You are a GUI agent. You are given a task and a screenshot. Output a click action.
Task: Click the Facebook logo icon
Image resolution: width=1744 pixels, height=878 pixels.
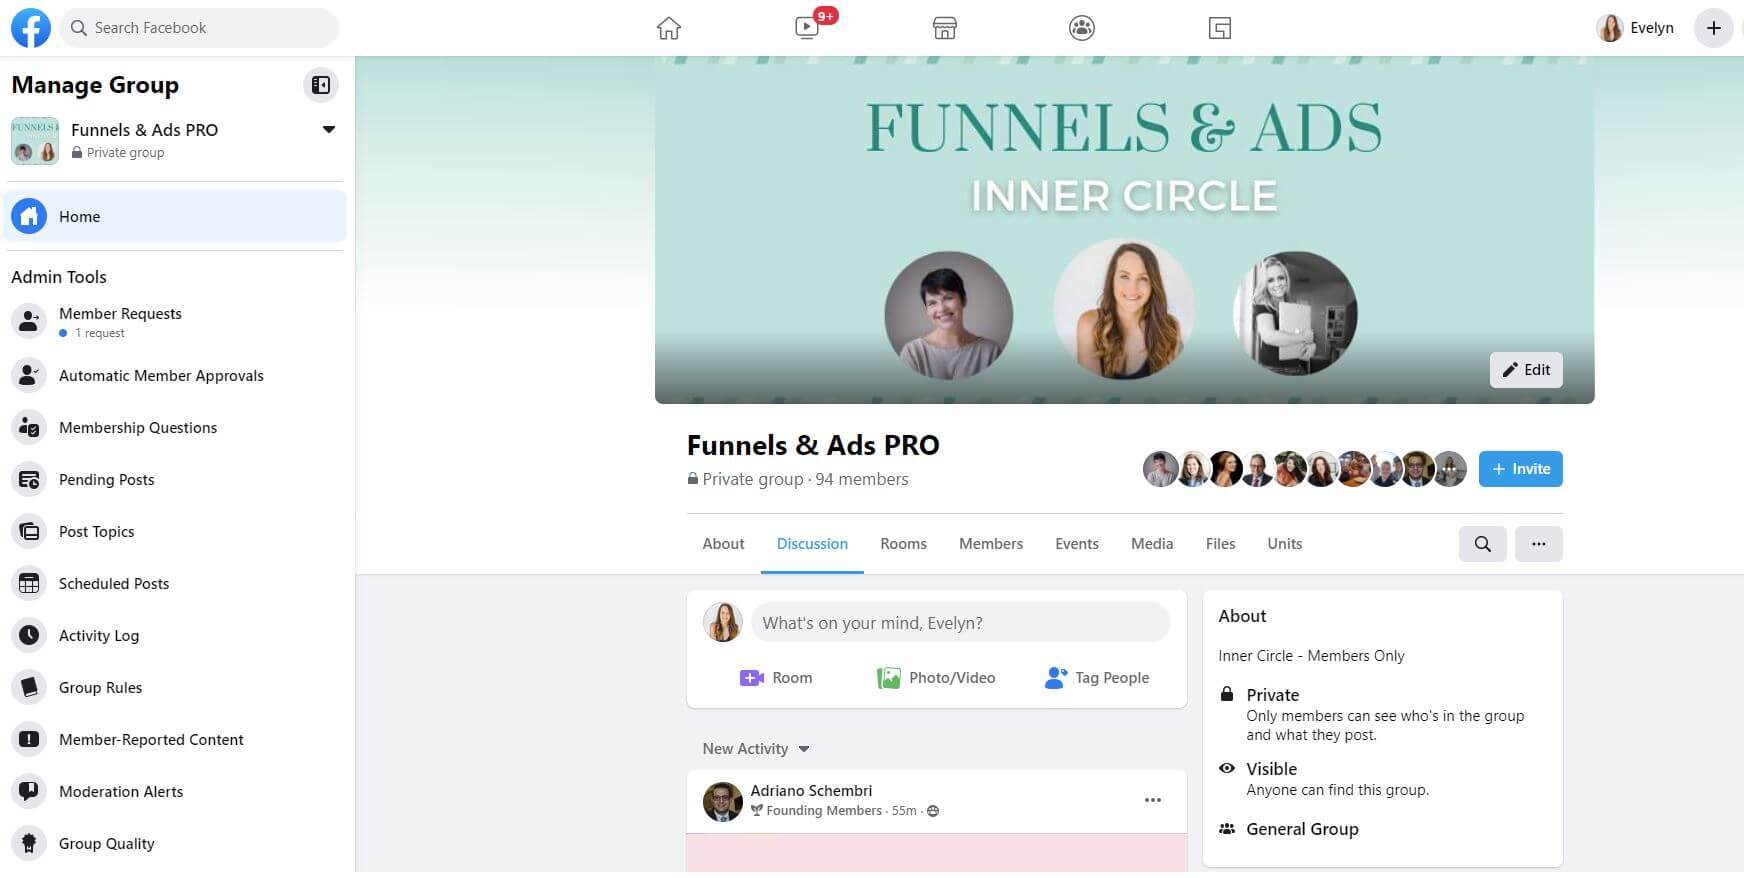pyautogui.click(x=31, y=28)
